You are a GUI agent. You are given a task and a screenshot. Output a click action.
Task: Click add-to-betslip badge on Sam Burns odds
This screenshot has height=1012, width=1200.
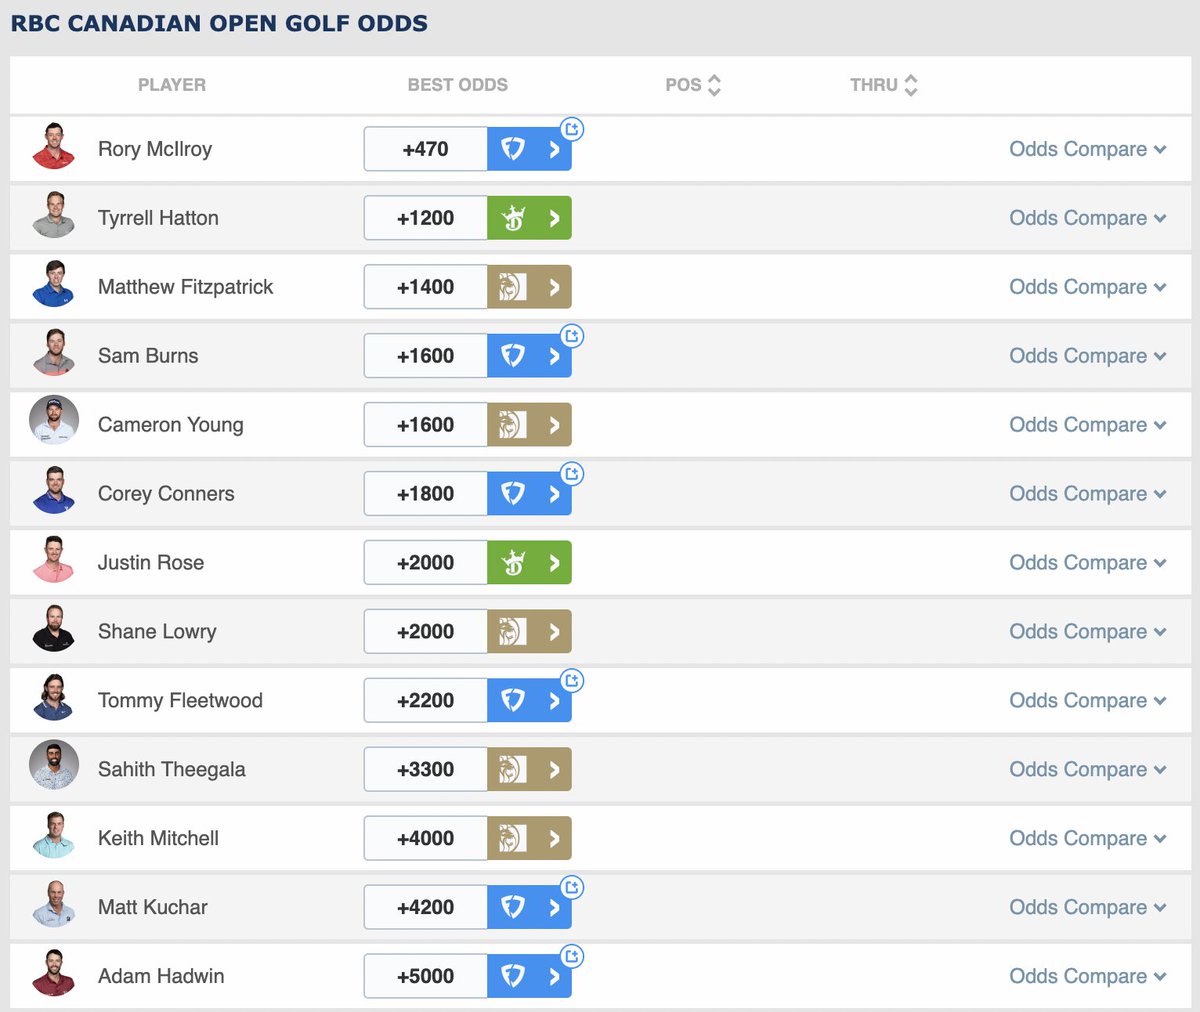[x=572, y=336]
